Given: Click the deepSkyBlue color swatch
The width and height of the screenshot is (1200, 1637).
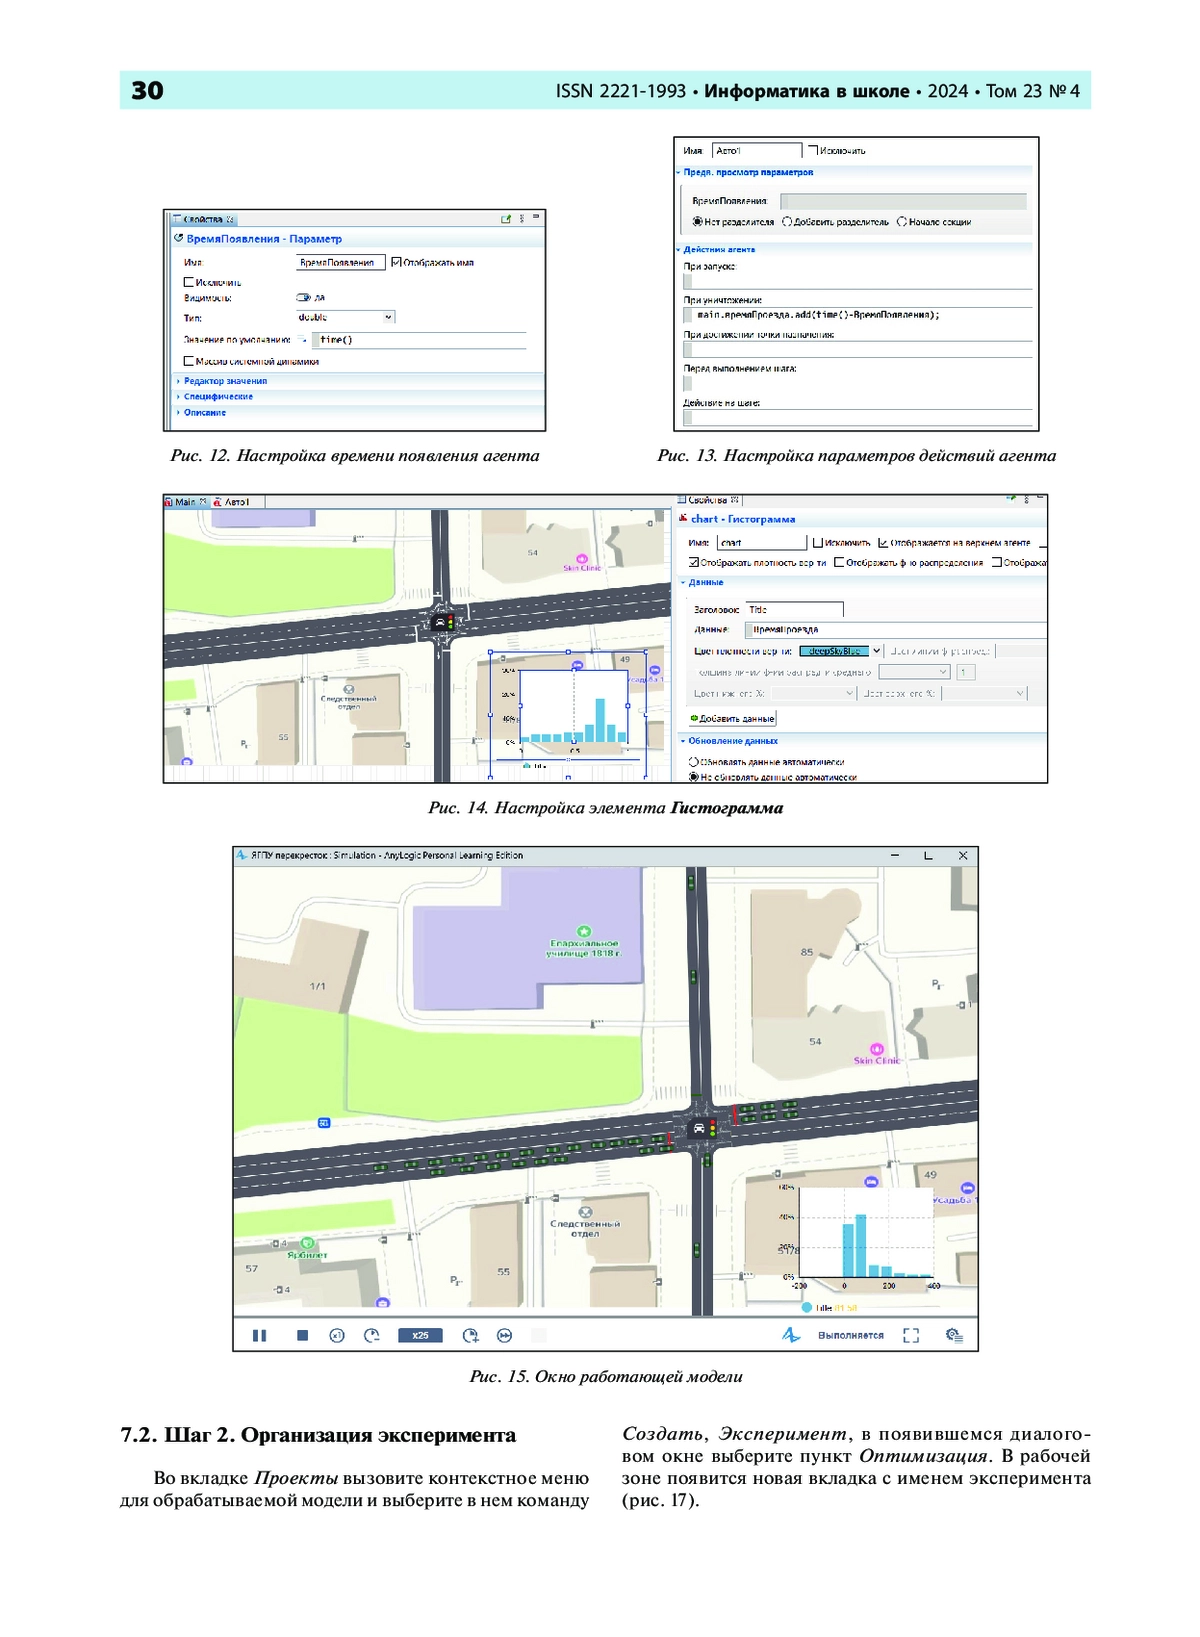Looking at the screenshot, I should pyautogui.click(x=834, y=651).
